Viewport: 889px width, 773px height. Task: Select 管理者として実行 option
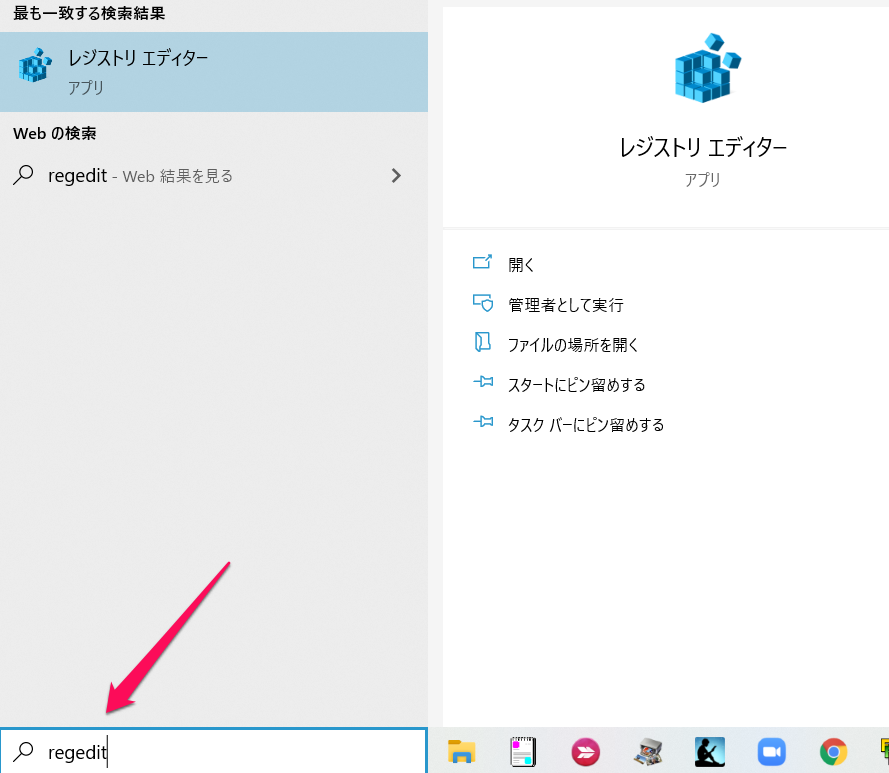tap(565, 305)
